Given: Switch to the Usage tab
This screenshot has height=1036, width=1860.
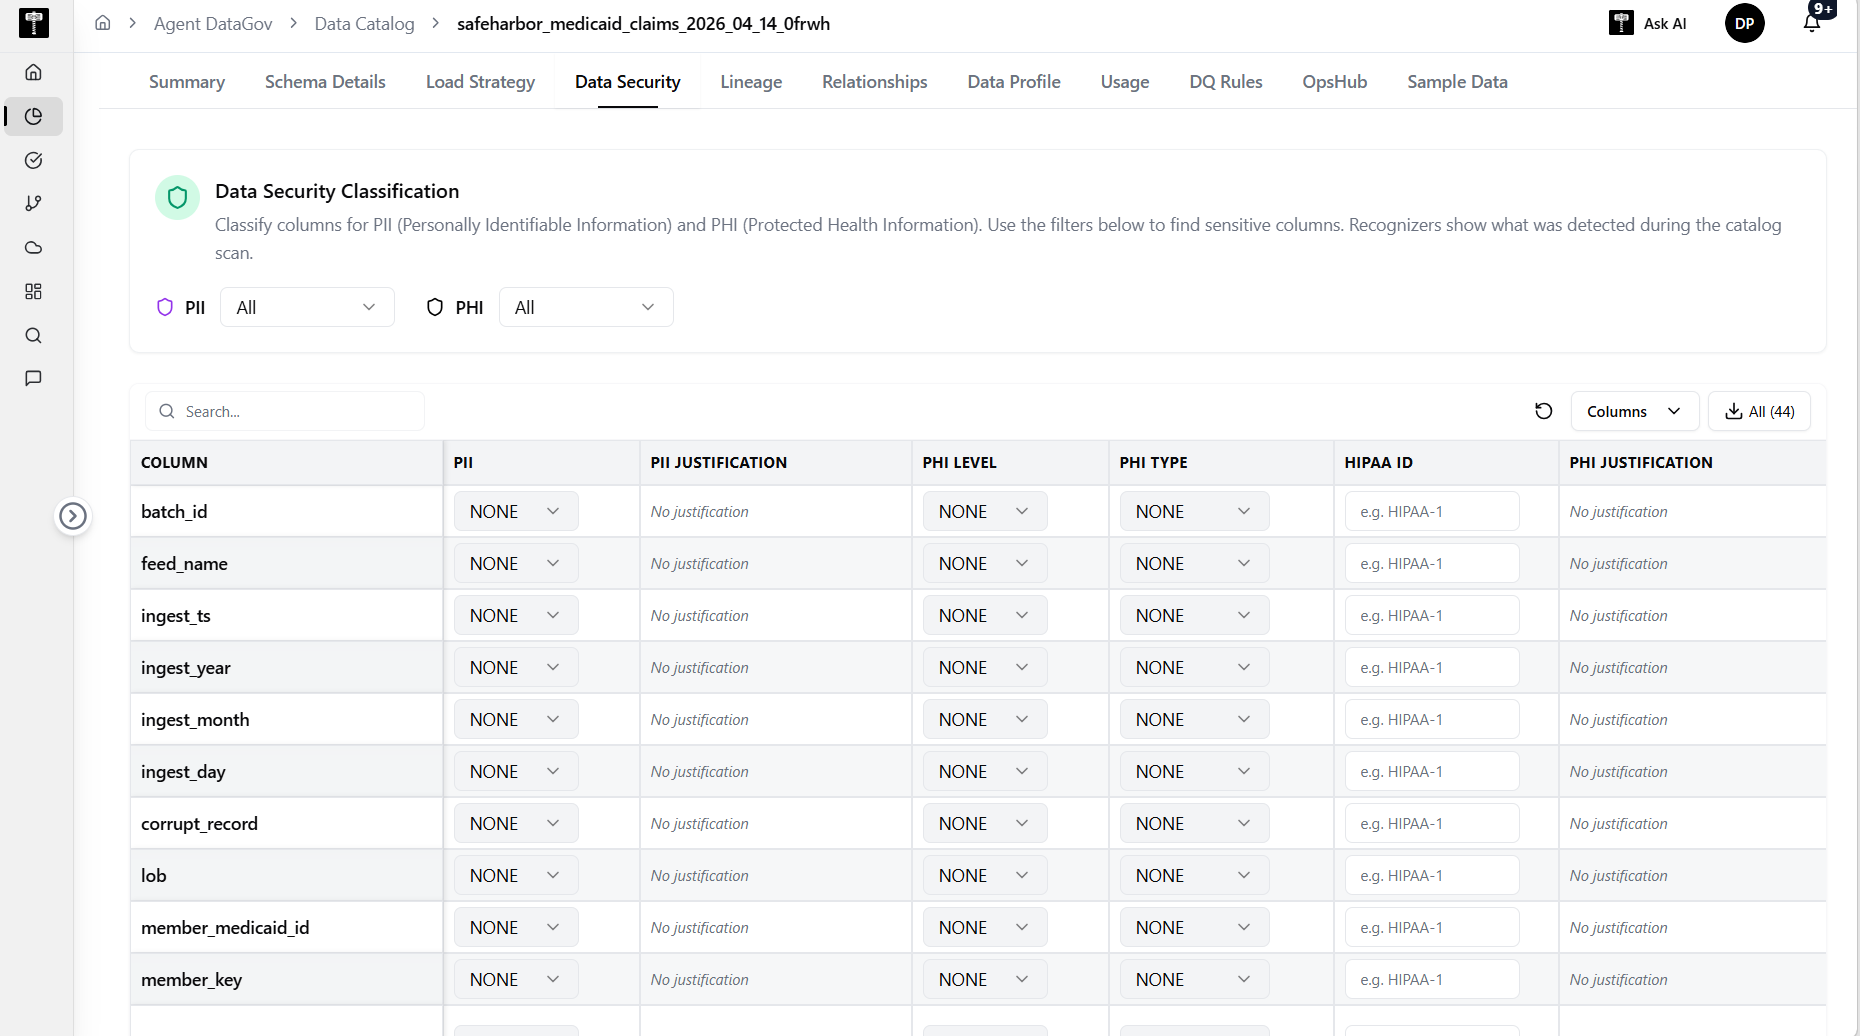Looking at the screenshot, I should tap(1125, 82).
